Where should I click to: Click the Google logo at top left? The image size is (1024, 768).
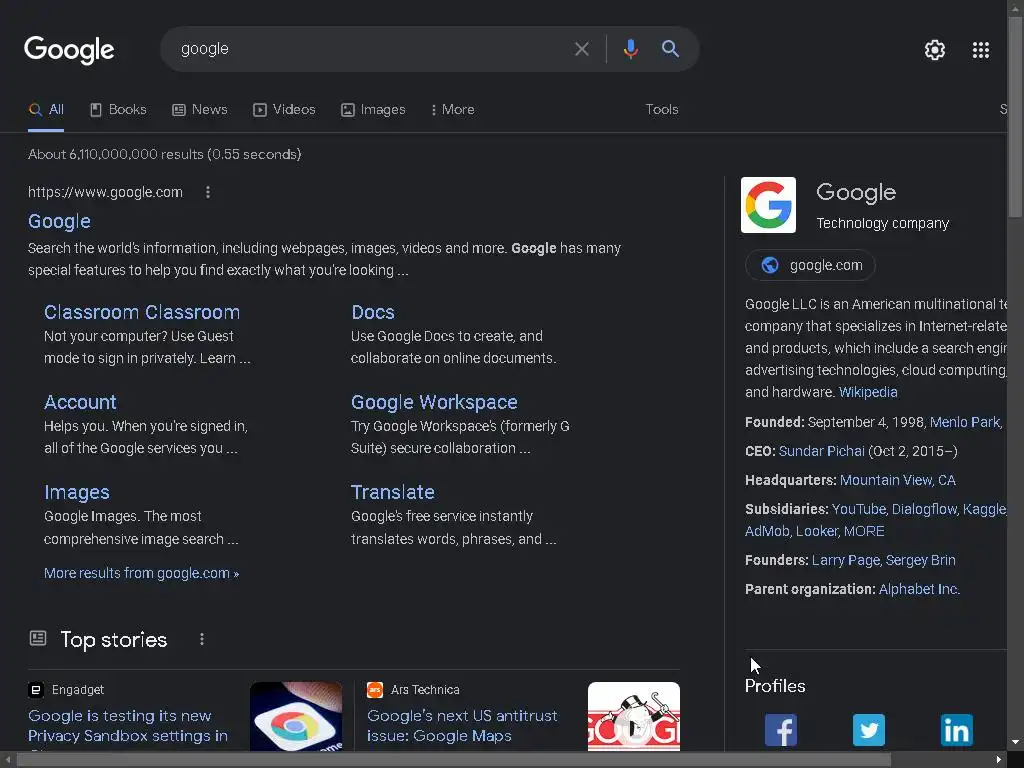(69, 50)
